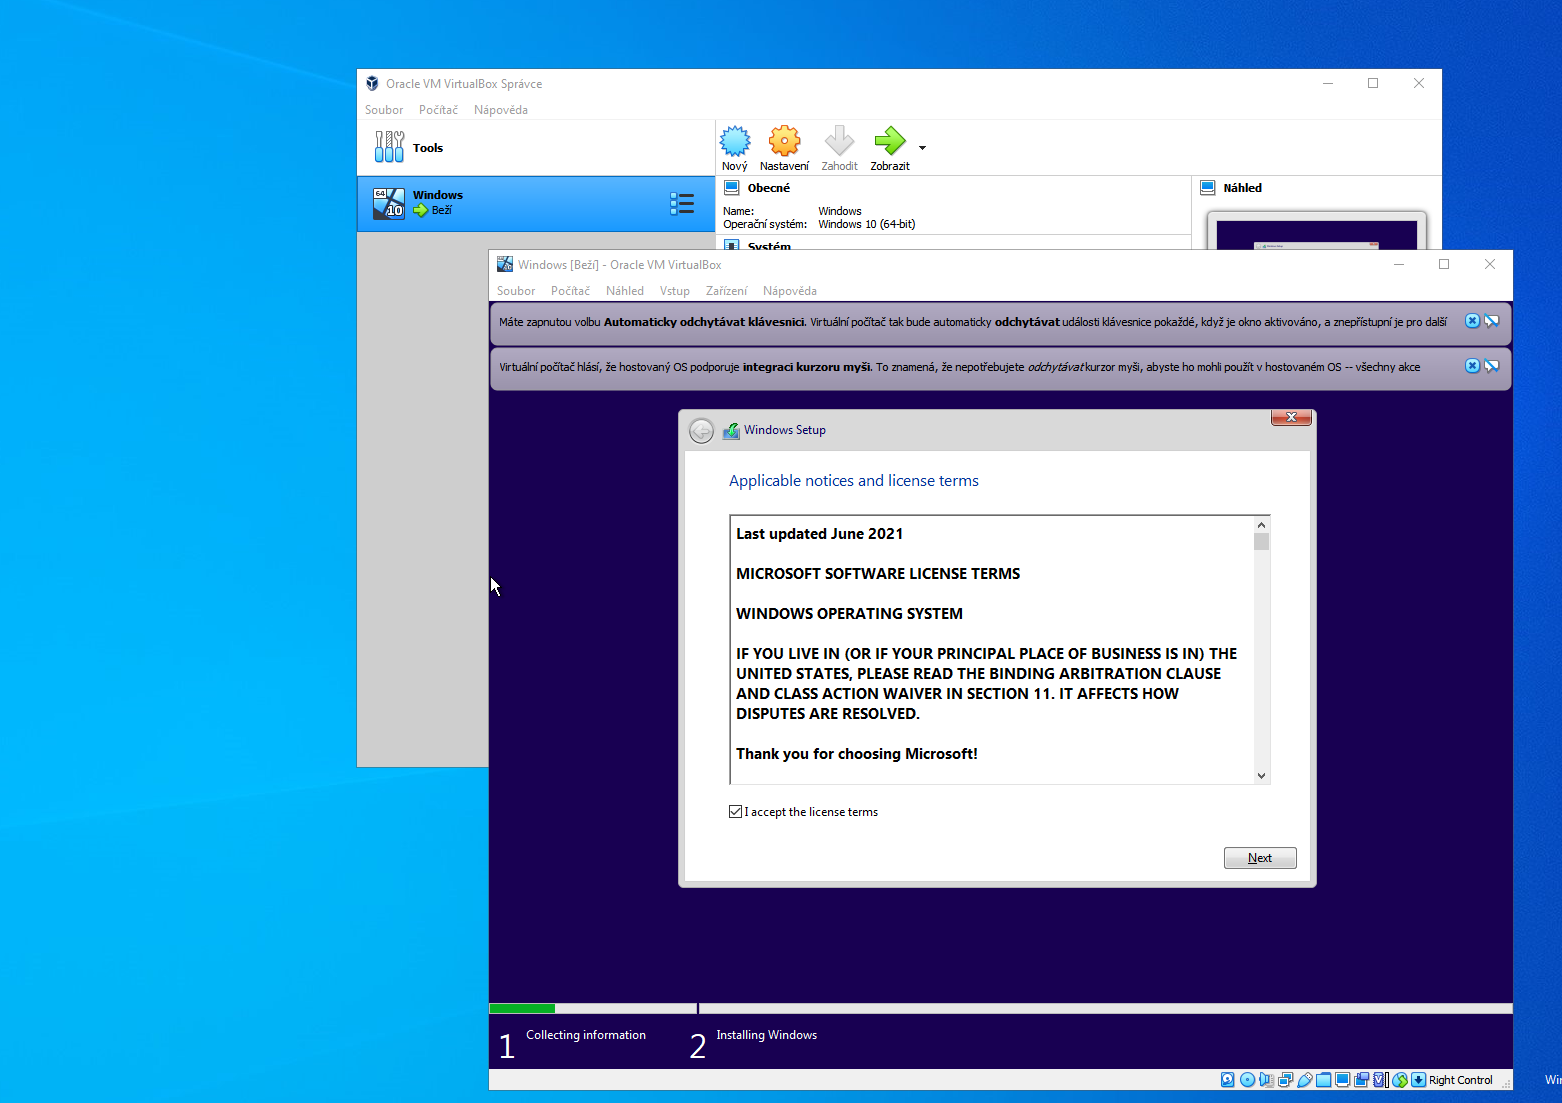Click the VirtualBox icon in Správce title bar

tap(372, 83)
